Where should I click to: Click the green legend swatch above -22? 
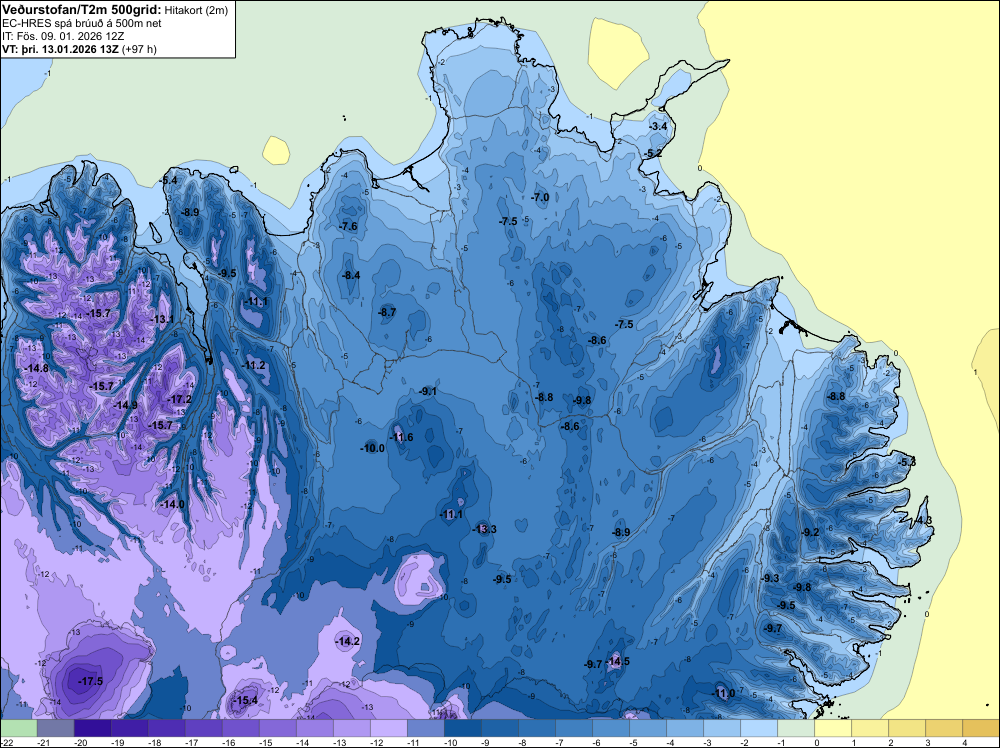click(19, 728)
